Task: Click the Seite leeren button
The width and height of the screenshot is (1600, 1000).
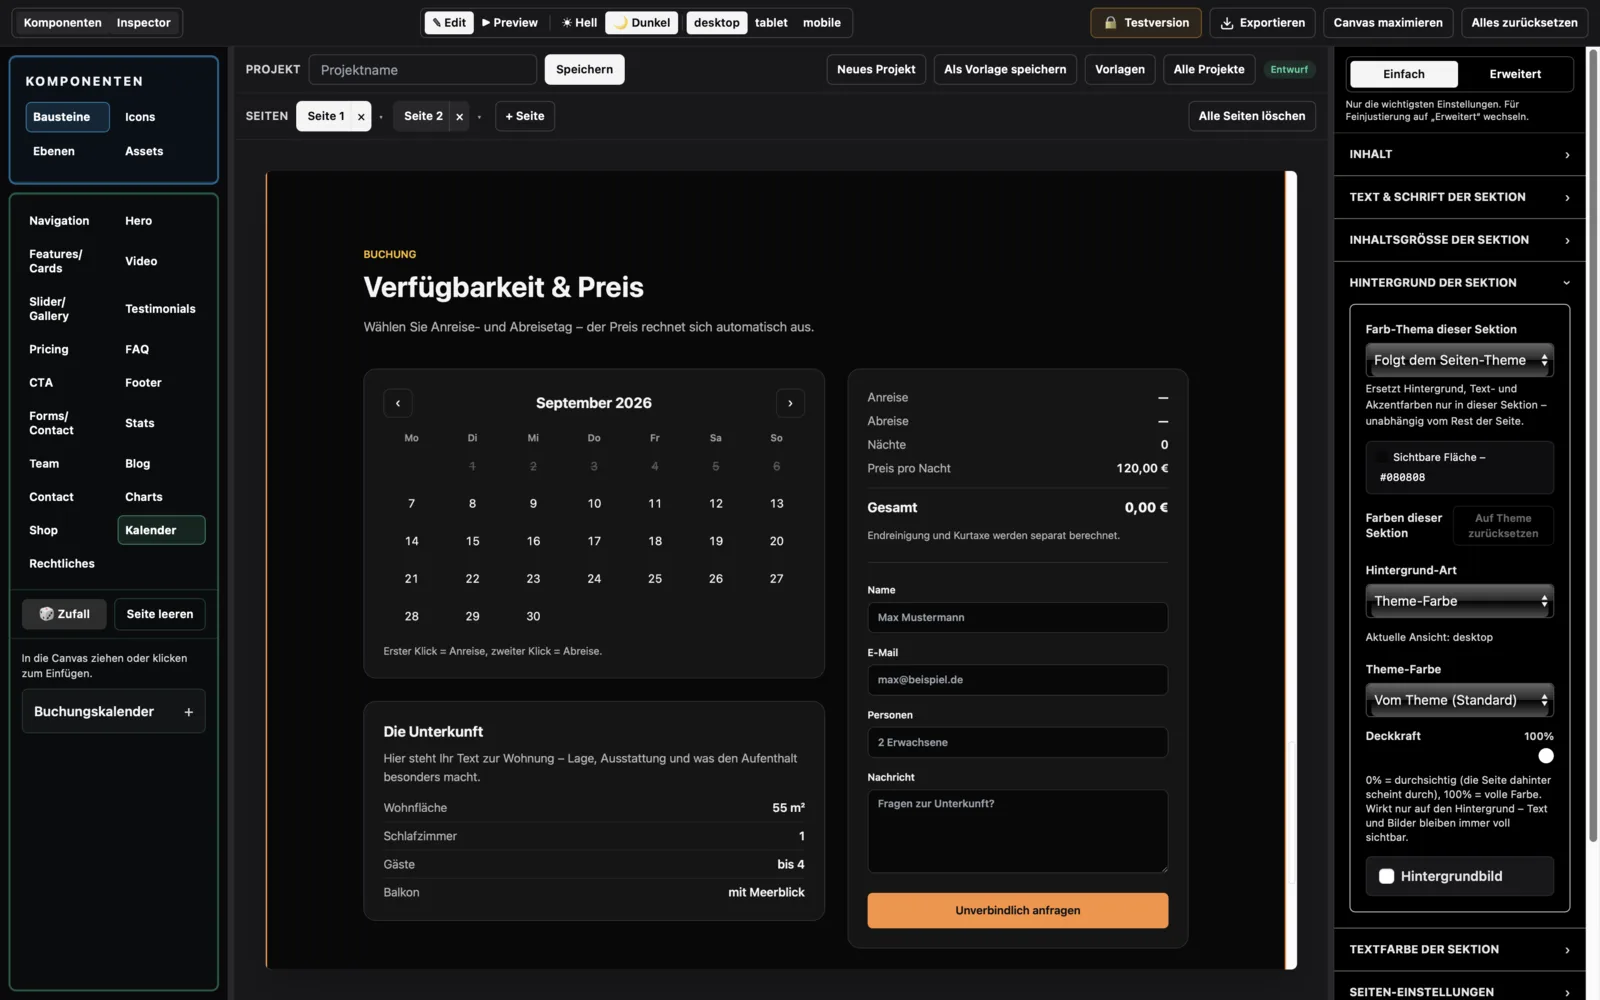Action: (x=160, y=614)
